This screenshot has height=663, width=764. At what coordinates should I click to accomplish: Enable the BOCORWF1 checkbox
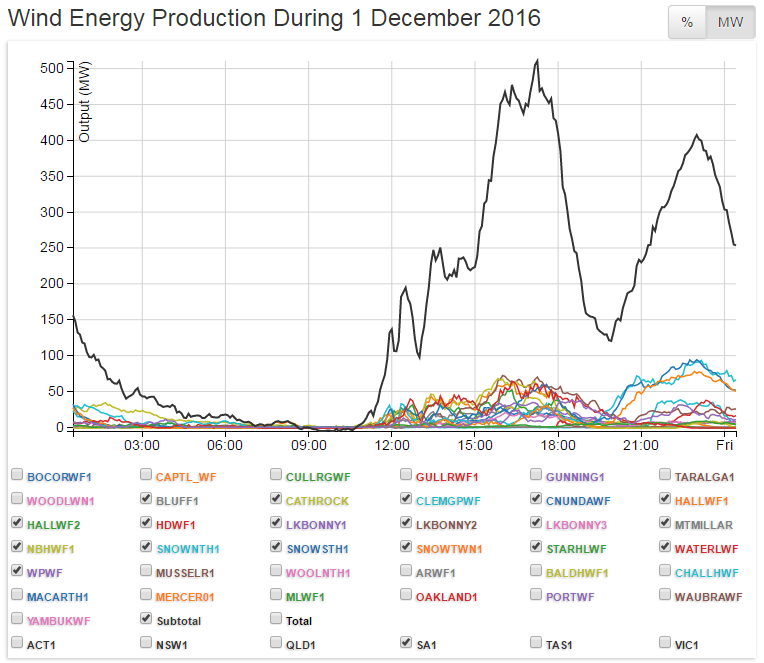(17, 475)
